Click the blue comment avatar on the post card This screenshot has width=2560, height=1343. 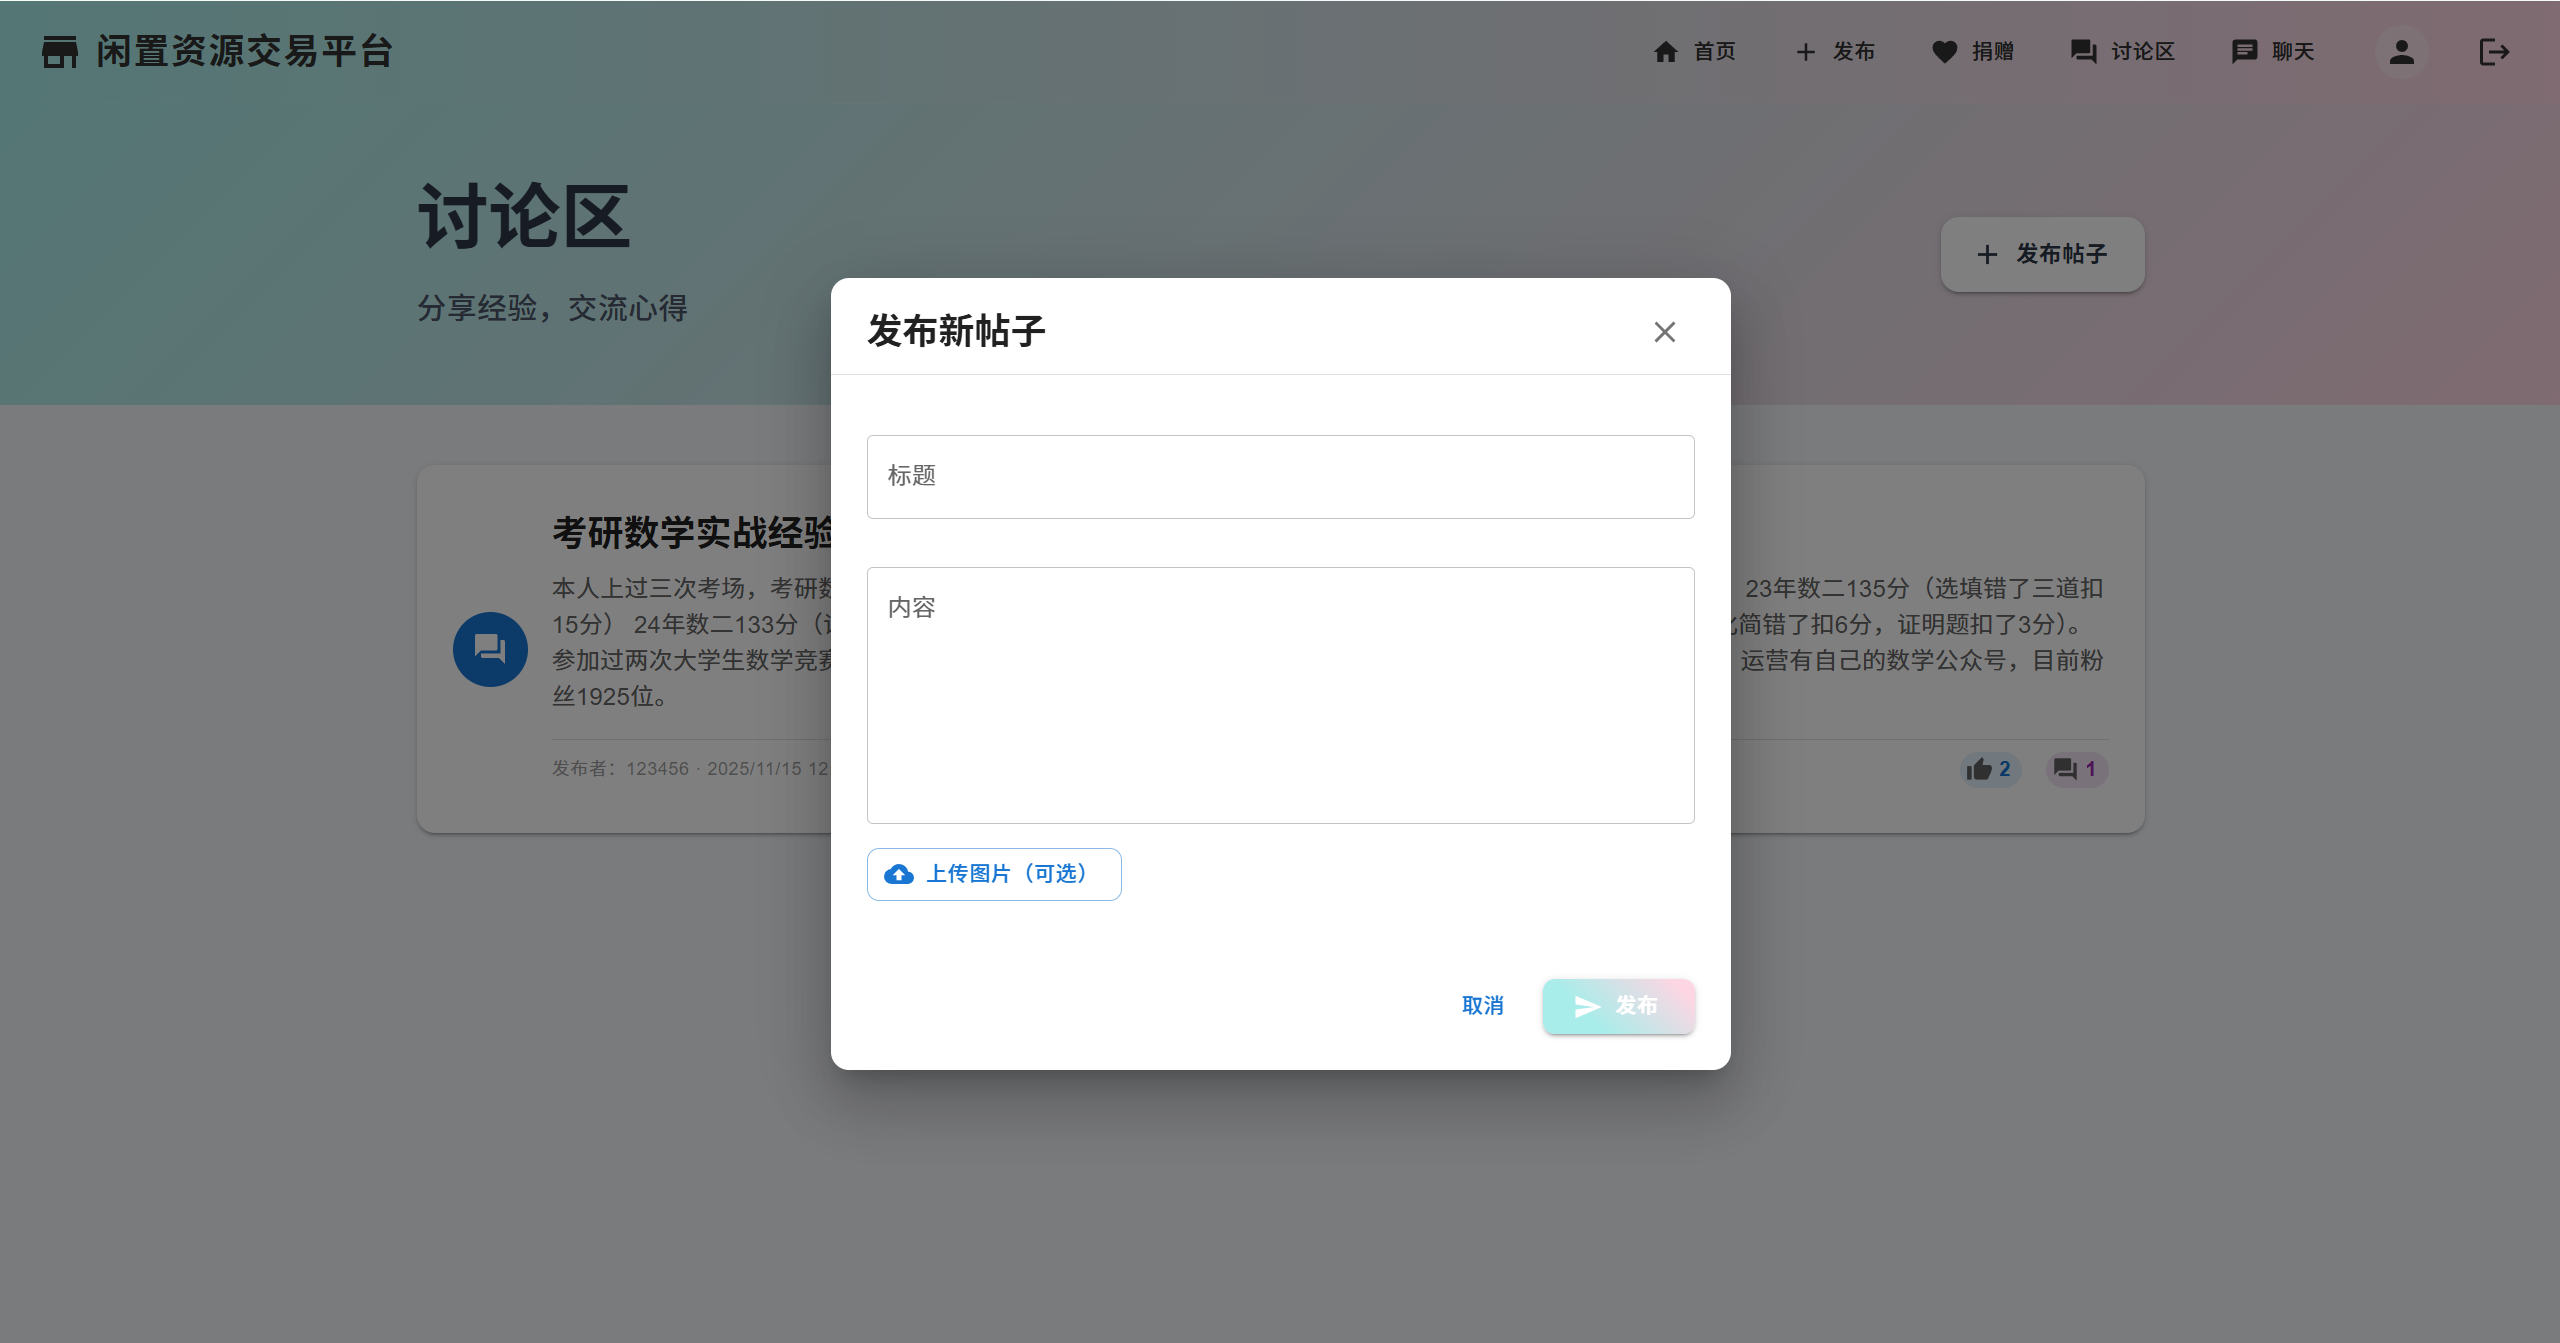pyautogui.click(x=489, y=648)
